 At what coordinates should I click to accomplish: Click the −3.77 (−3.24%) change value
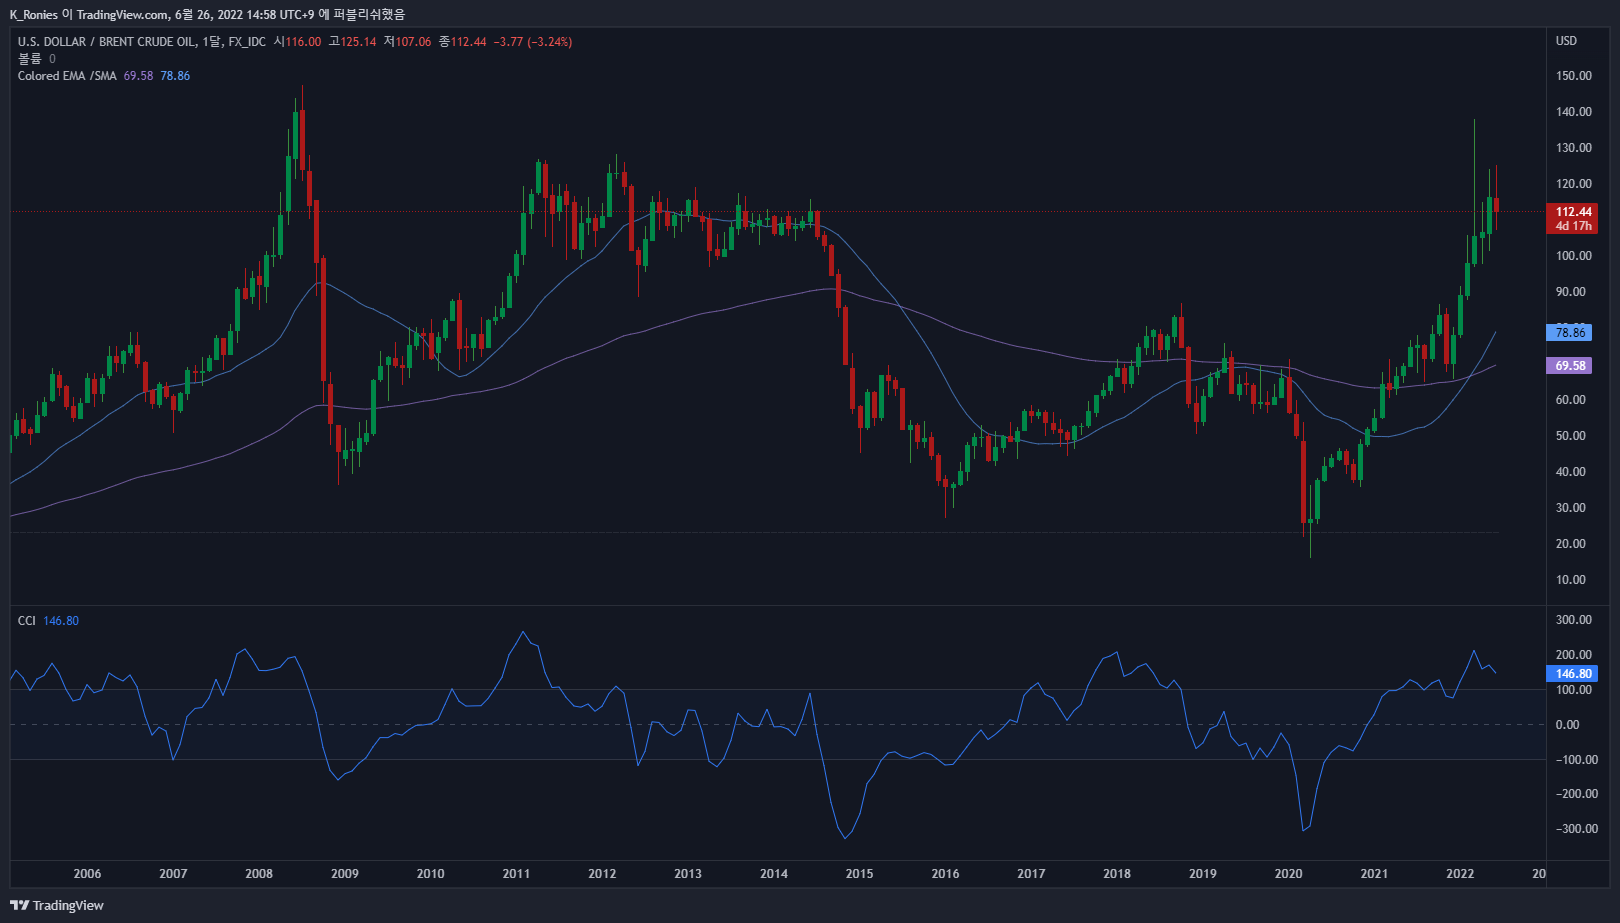point(533,42)
